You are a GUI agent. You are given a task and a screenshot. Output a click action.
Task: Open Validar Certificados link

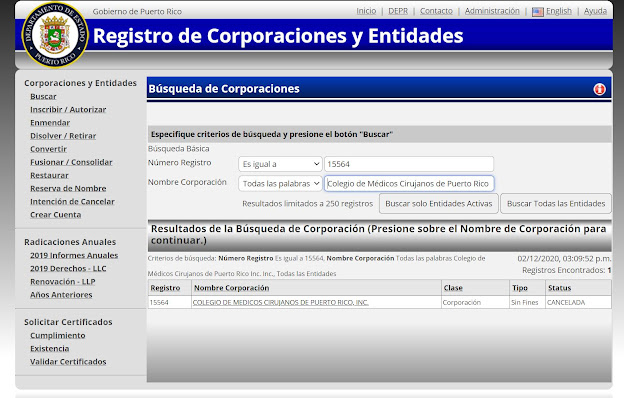tap(68, 361)
